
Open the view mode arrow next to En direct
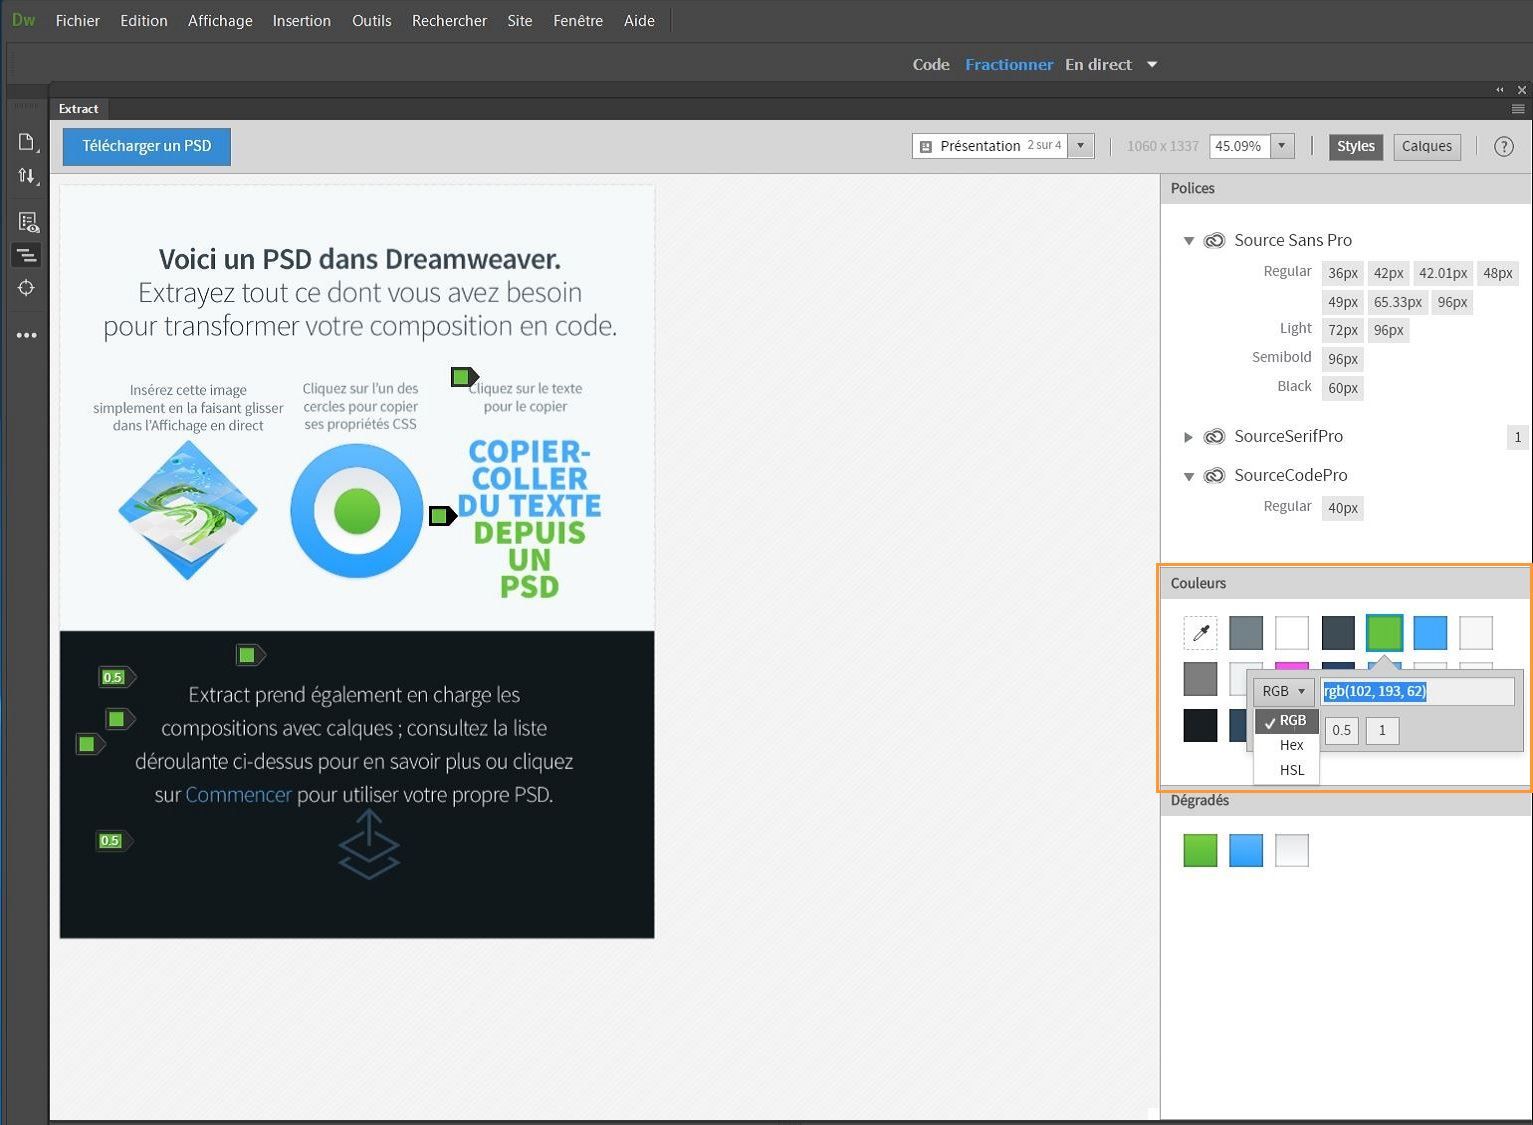coord(1152,64)
